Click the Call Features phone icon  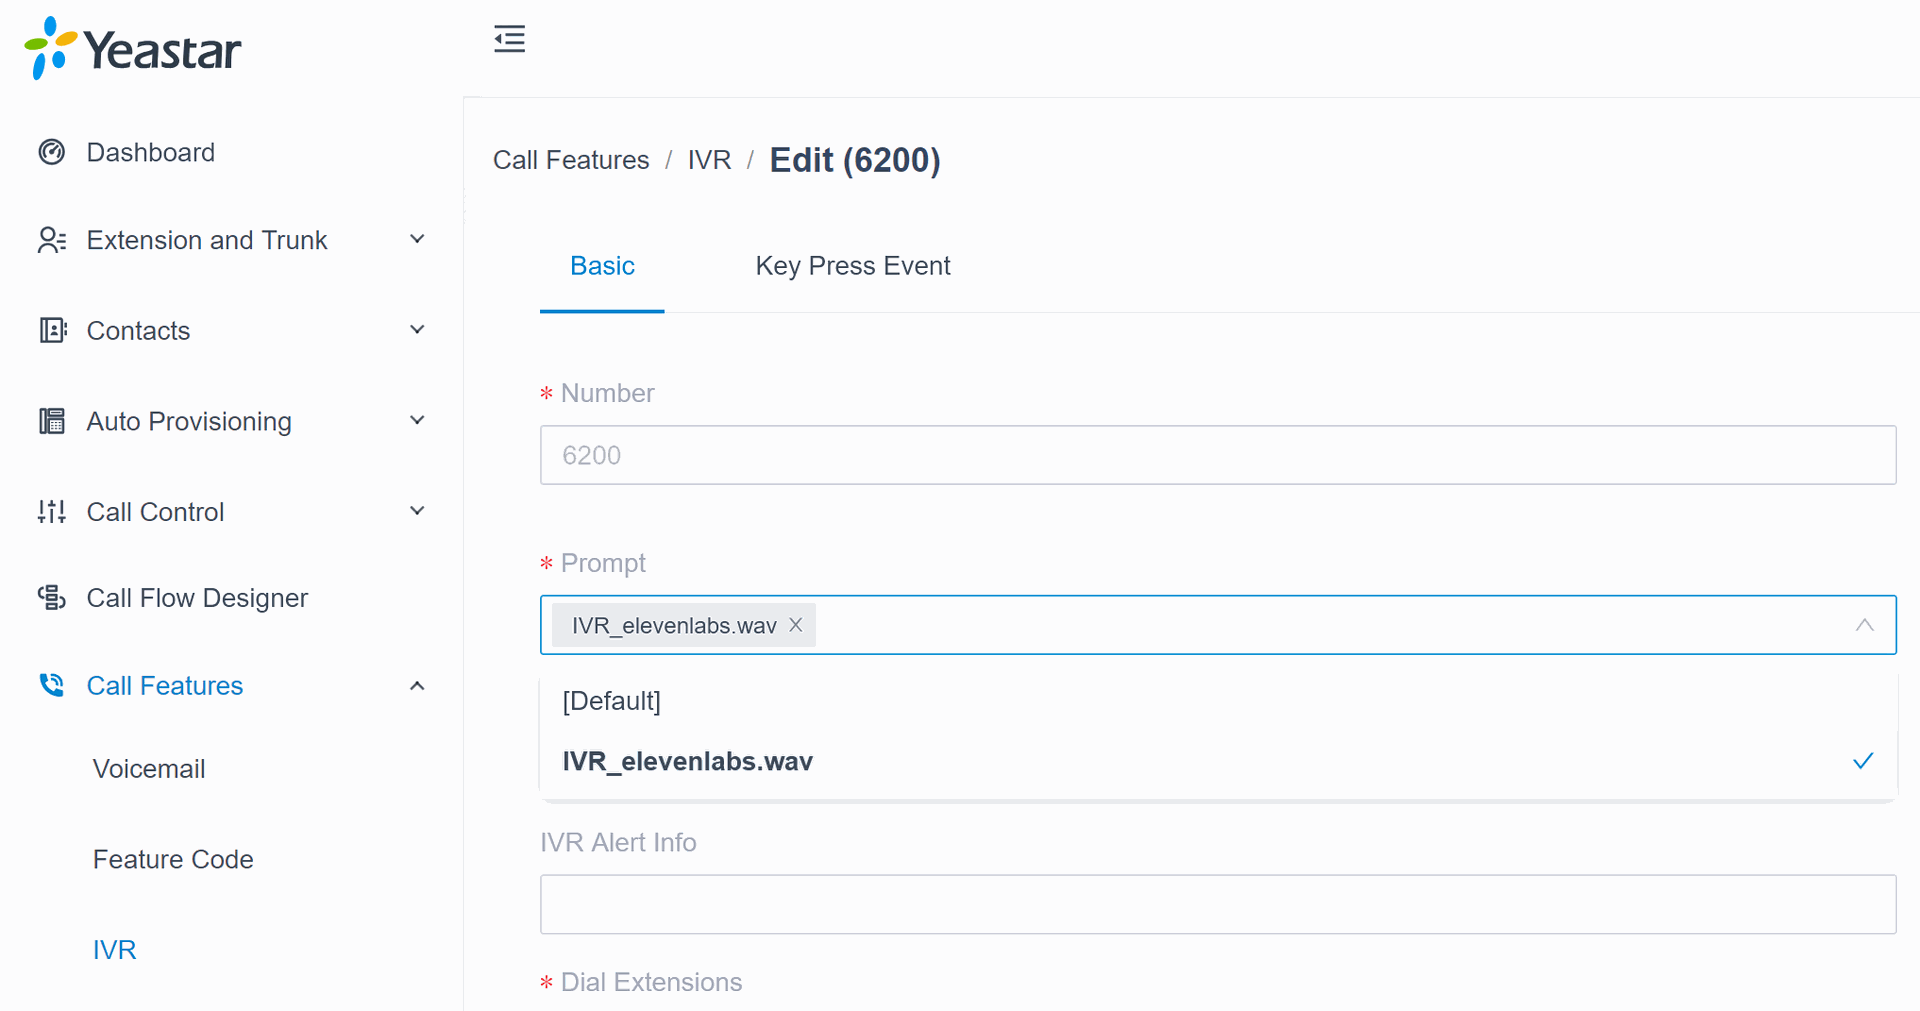[52, 685]
